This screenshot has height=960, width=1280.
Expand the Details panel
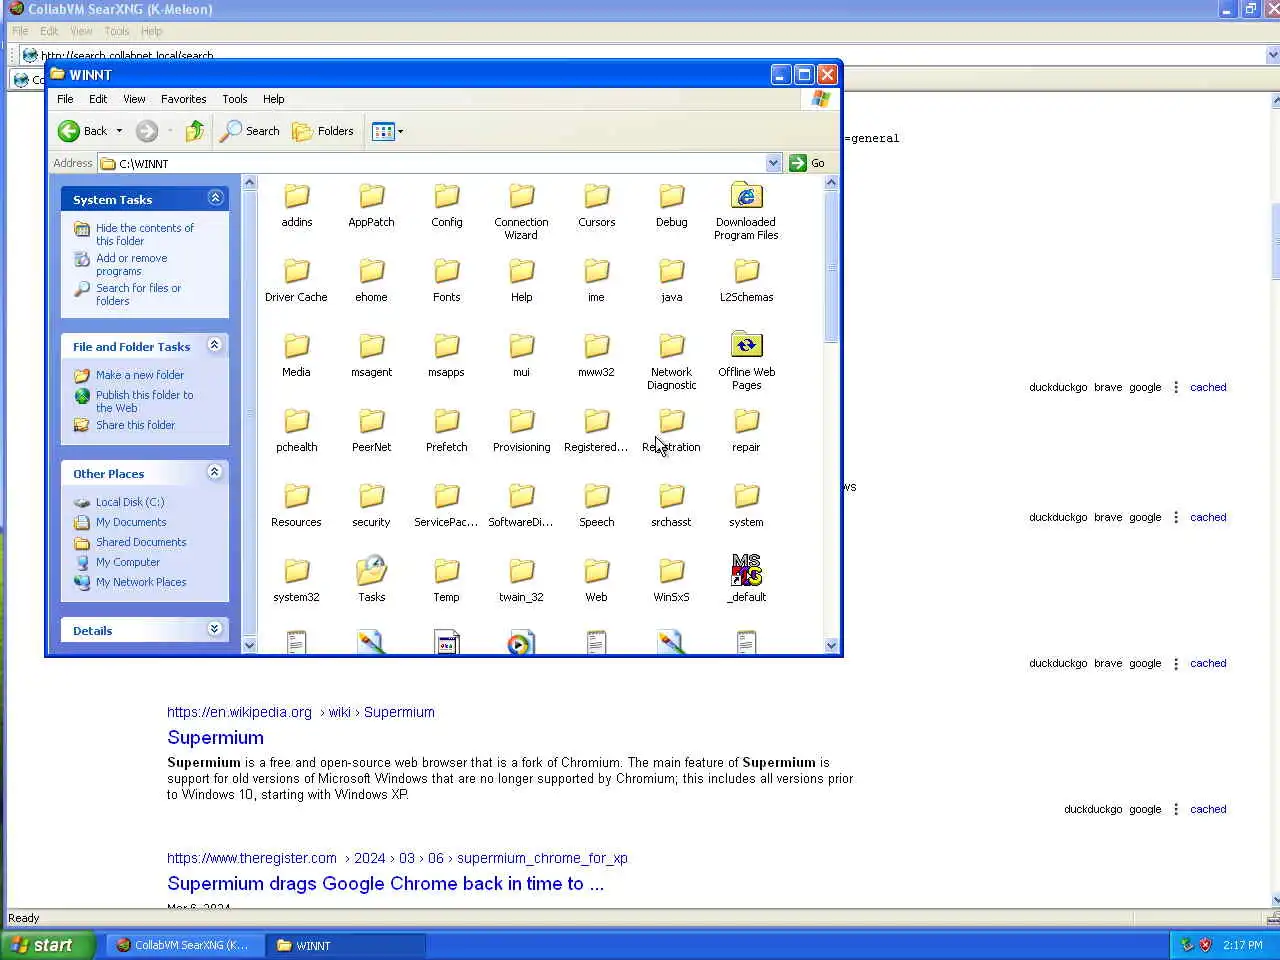click(x=215, y=629)
